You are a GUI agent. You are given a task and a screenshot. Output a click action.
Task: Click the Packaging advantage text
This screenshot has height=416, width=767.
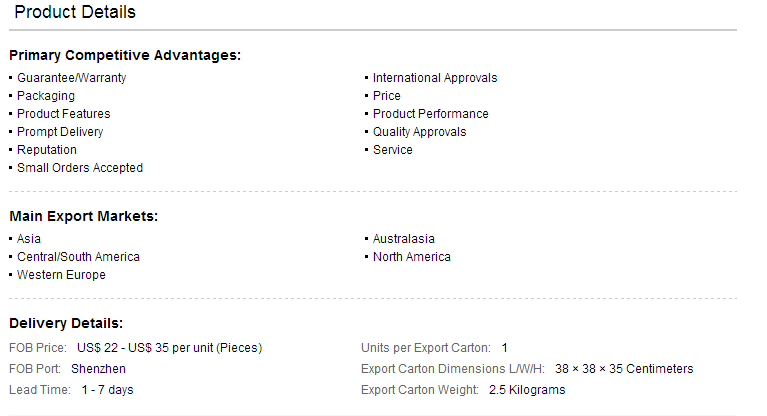tap(46, 96)
